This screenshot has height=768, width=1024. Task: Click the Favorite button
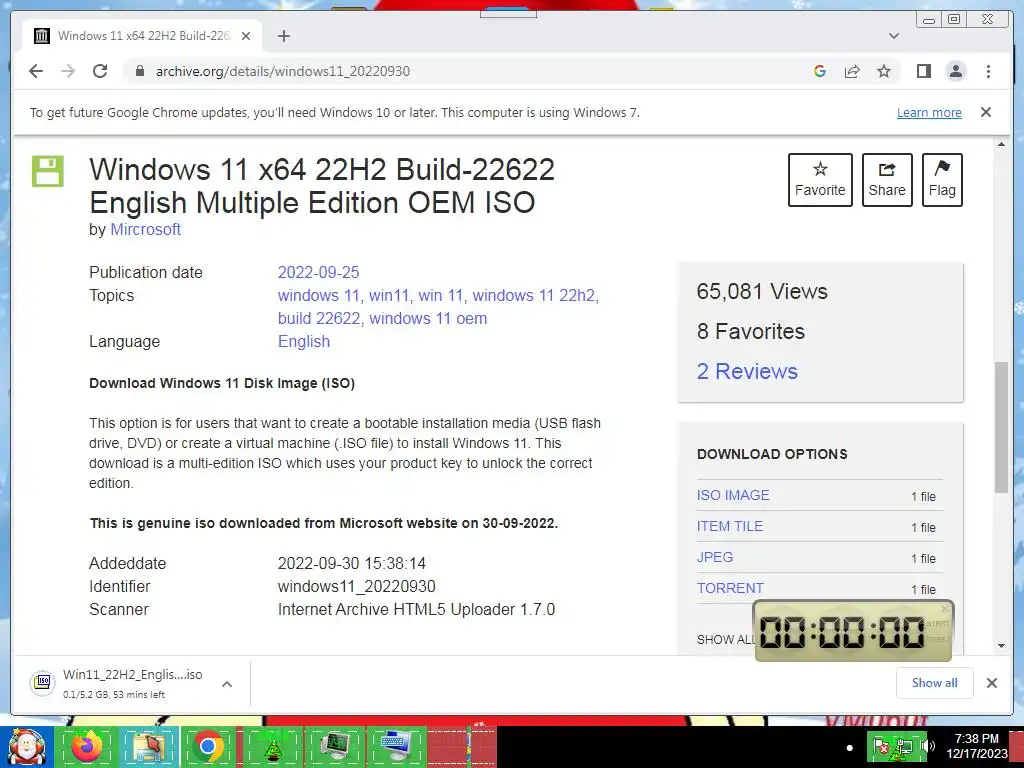[x=820, y=180]
